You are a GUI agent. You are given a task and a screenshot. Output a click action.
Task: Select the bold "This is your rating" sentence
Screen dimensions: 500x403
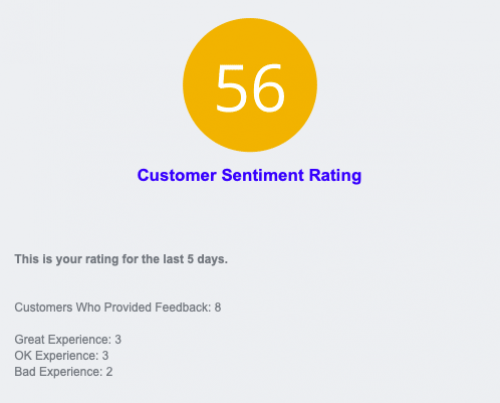coord(121,259)
